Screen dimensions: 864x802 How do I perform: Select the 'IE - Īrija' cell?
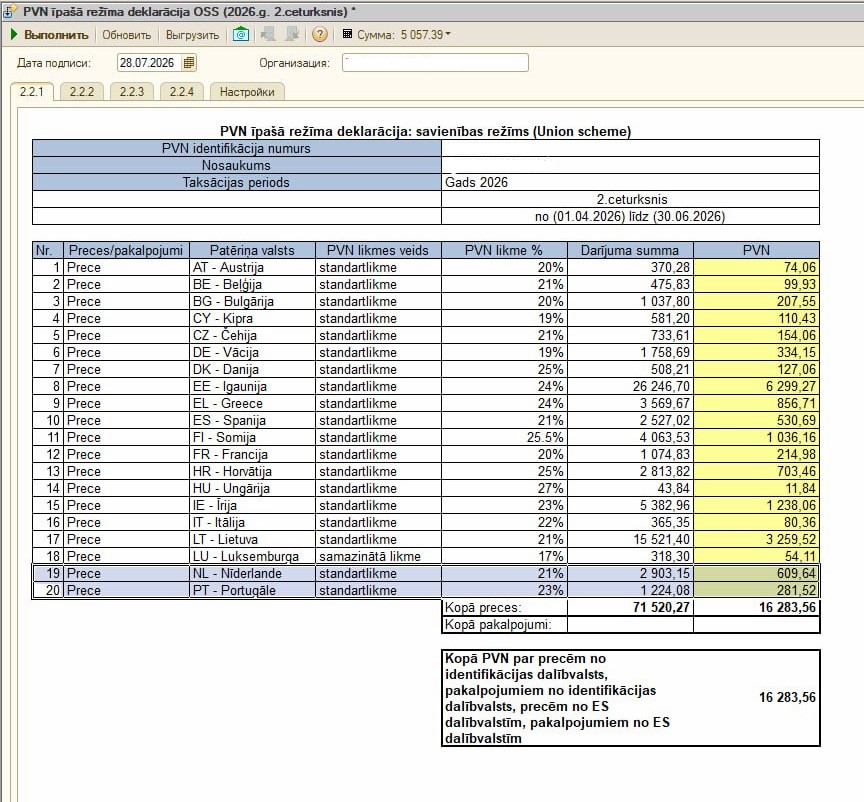(x=252, y=506)
